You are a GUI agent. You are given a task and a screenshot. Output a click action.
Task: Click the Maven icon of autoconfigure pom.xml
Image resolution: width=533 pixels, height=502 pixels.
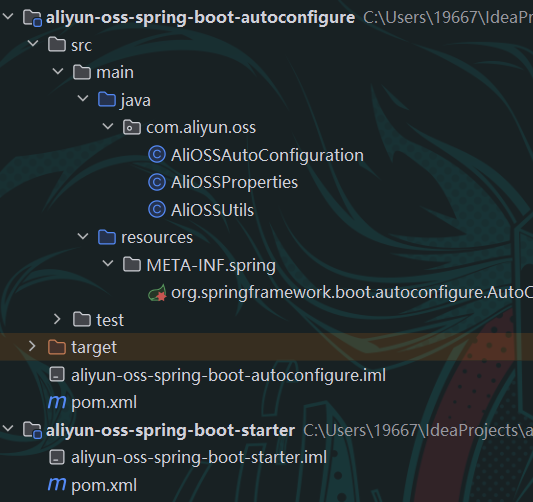57,402
